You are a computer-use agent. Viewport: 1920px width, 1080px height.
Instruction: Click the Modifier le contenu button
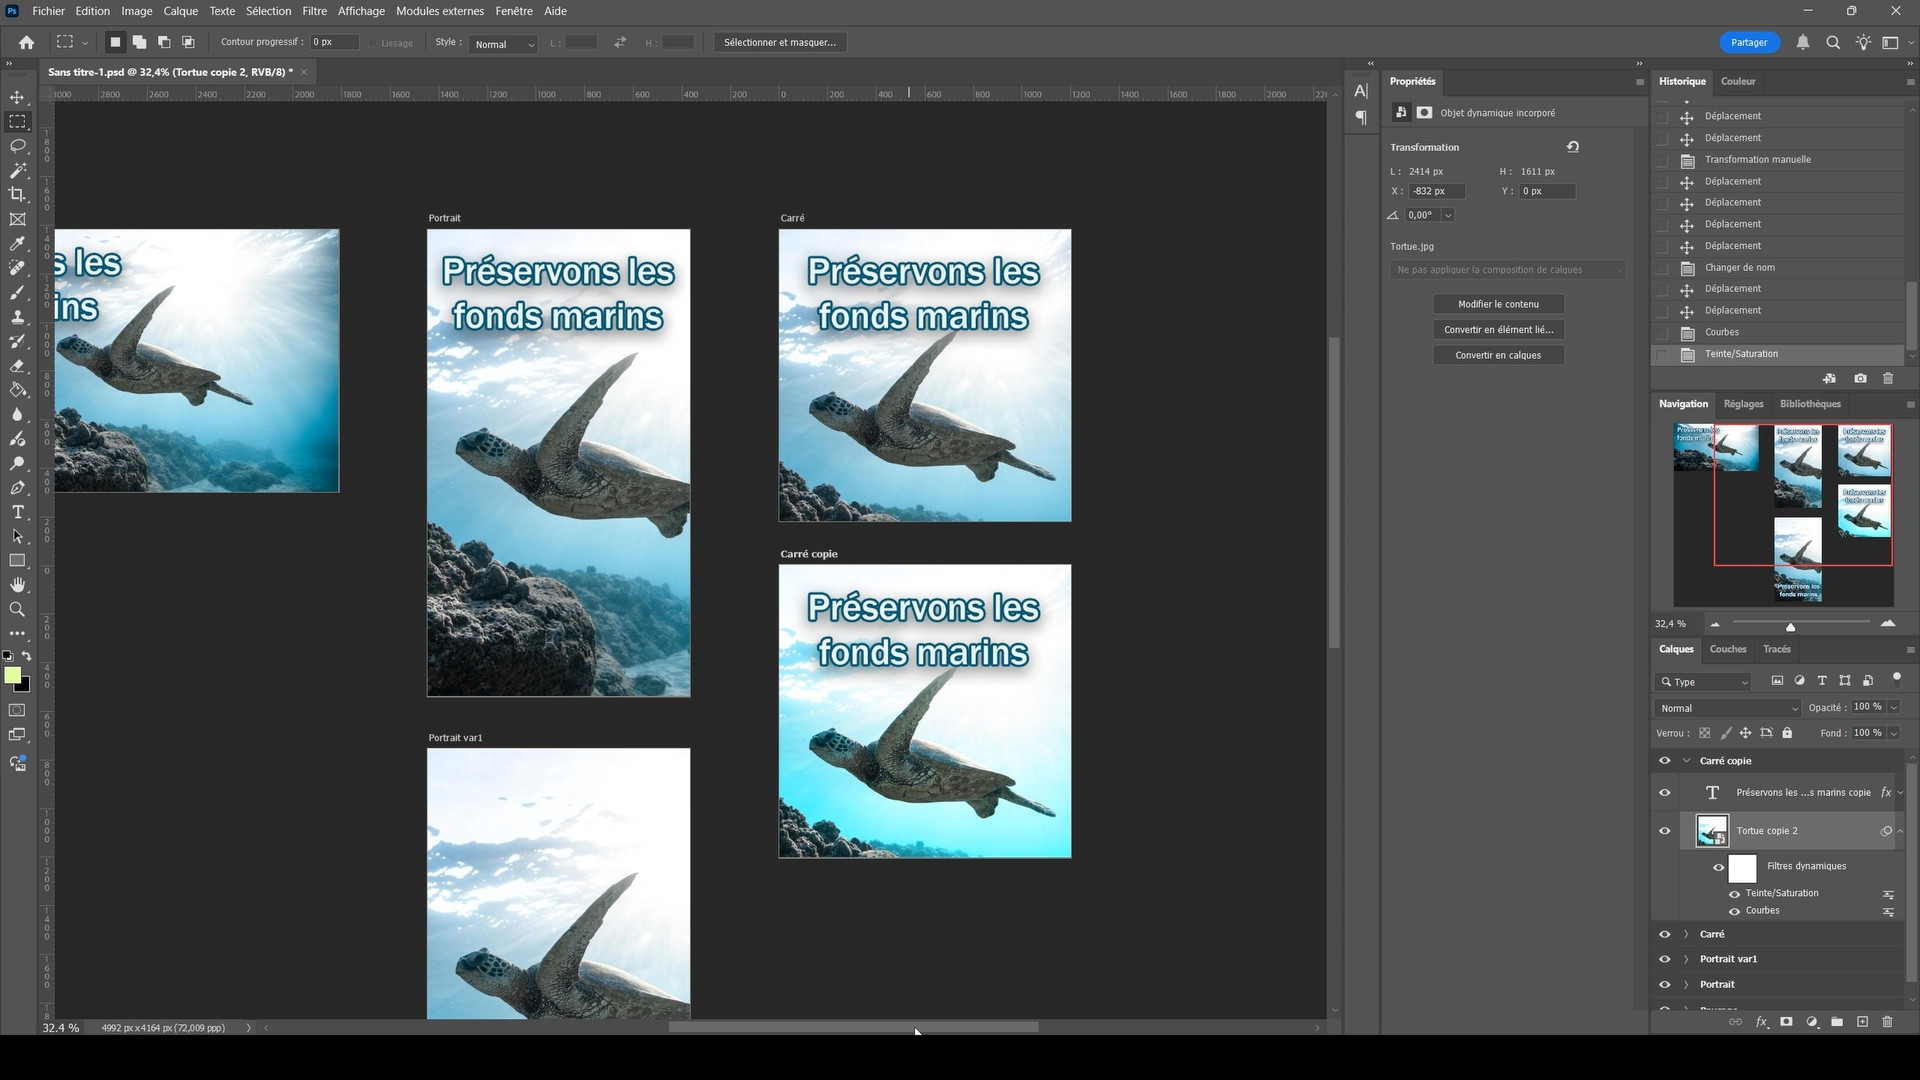(x=1497, y=304)
